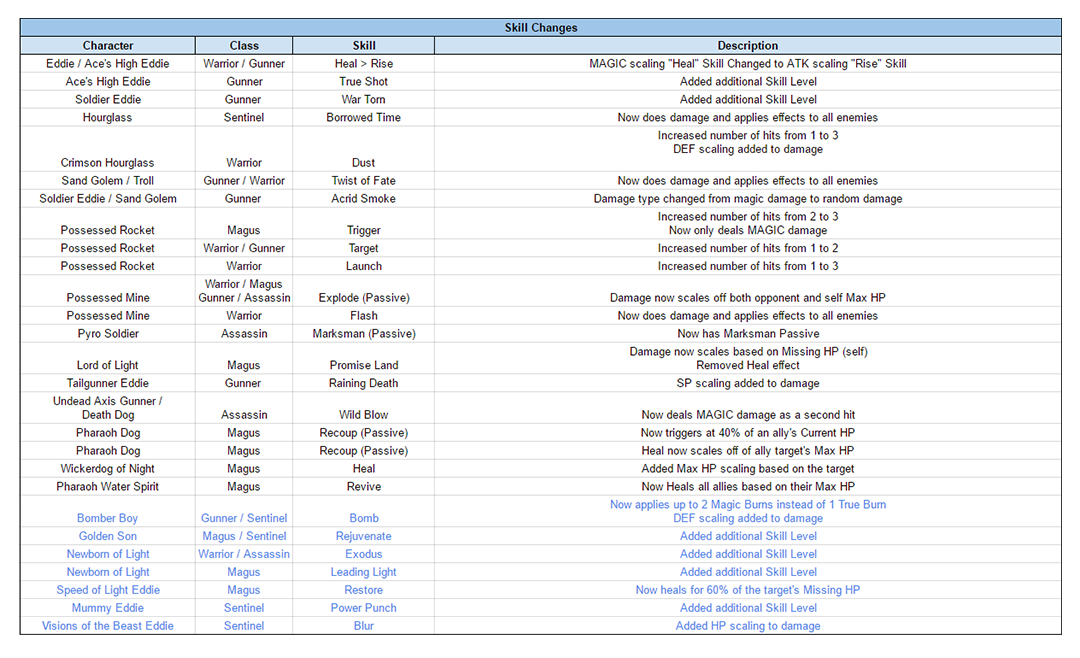Click the Description column header
Screen dimensions: 1080x658
[x=747, y=46]
